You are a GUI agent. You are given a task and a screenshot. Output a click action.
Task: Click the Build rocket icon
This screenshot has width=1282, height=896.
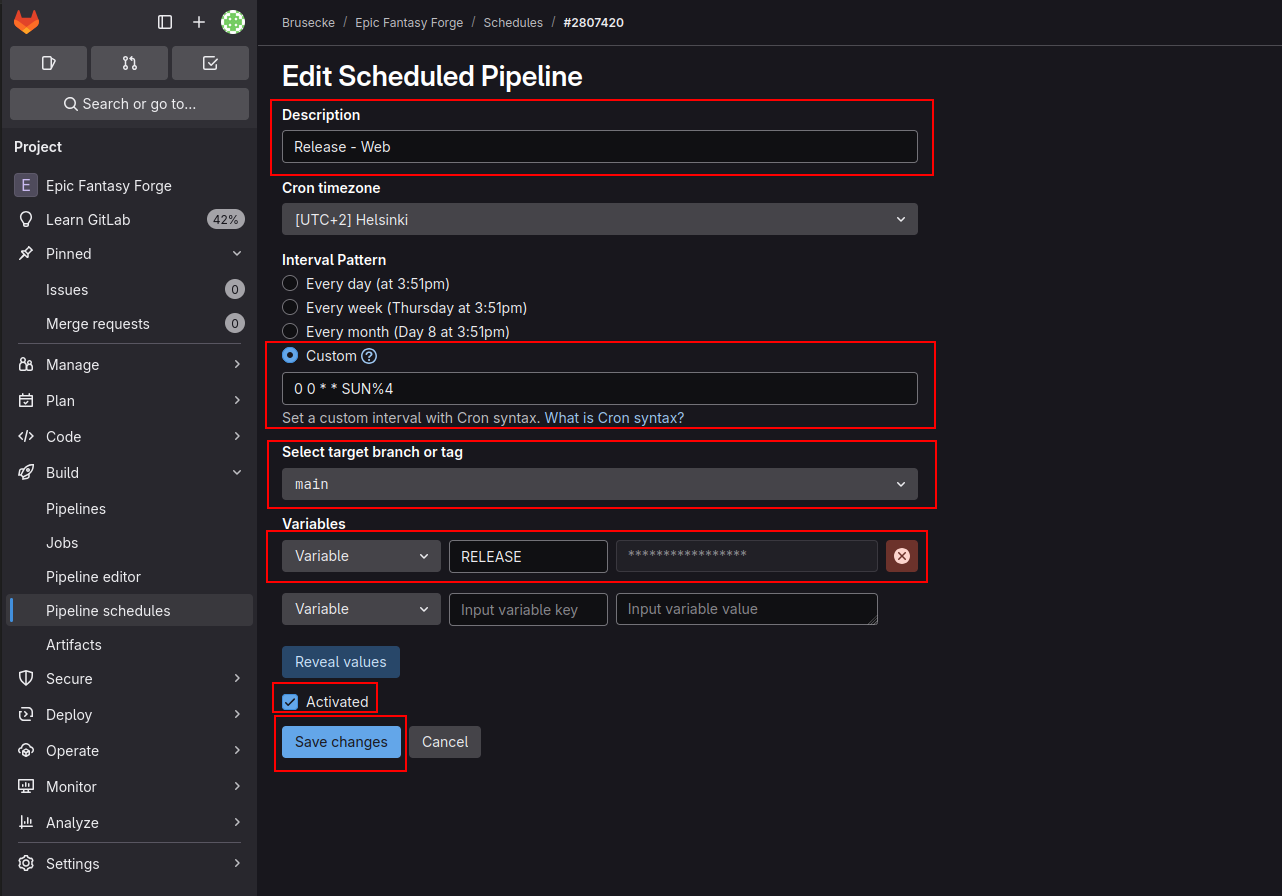(x=26, y=473)
